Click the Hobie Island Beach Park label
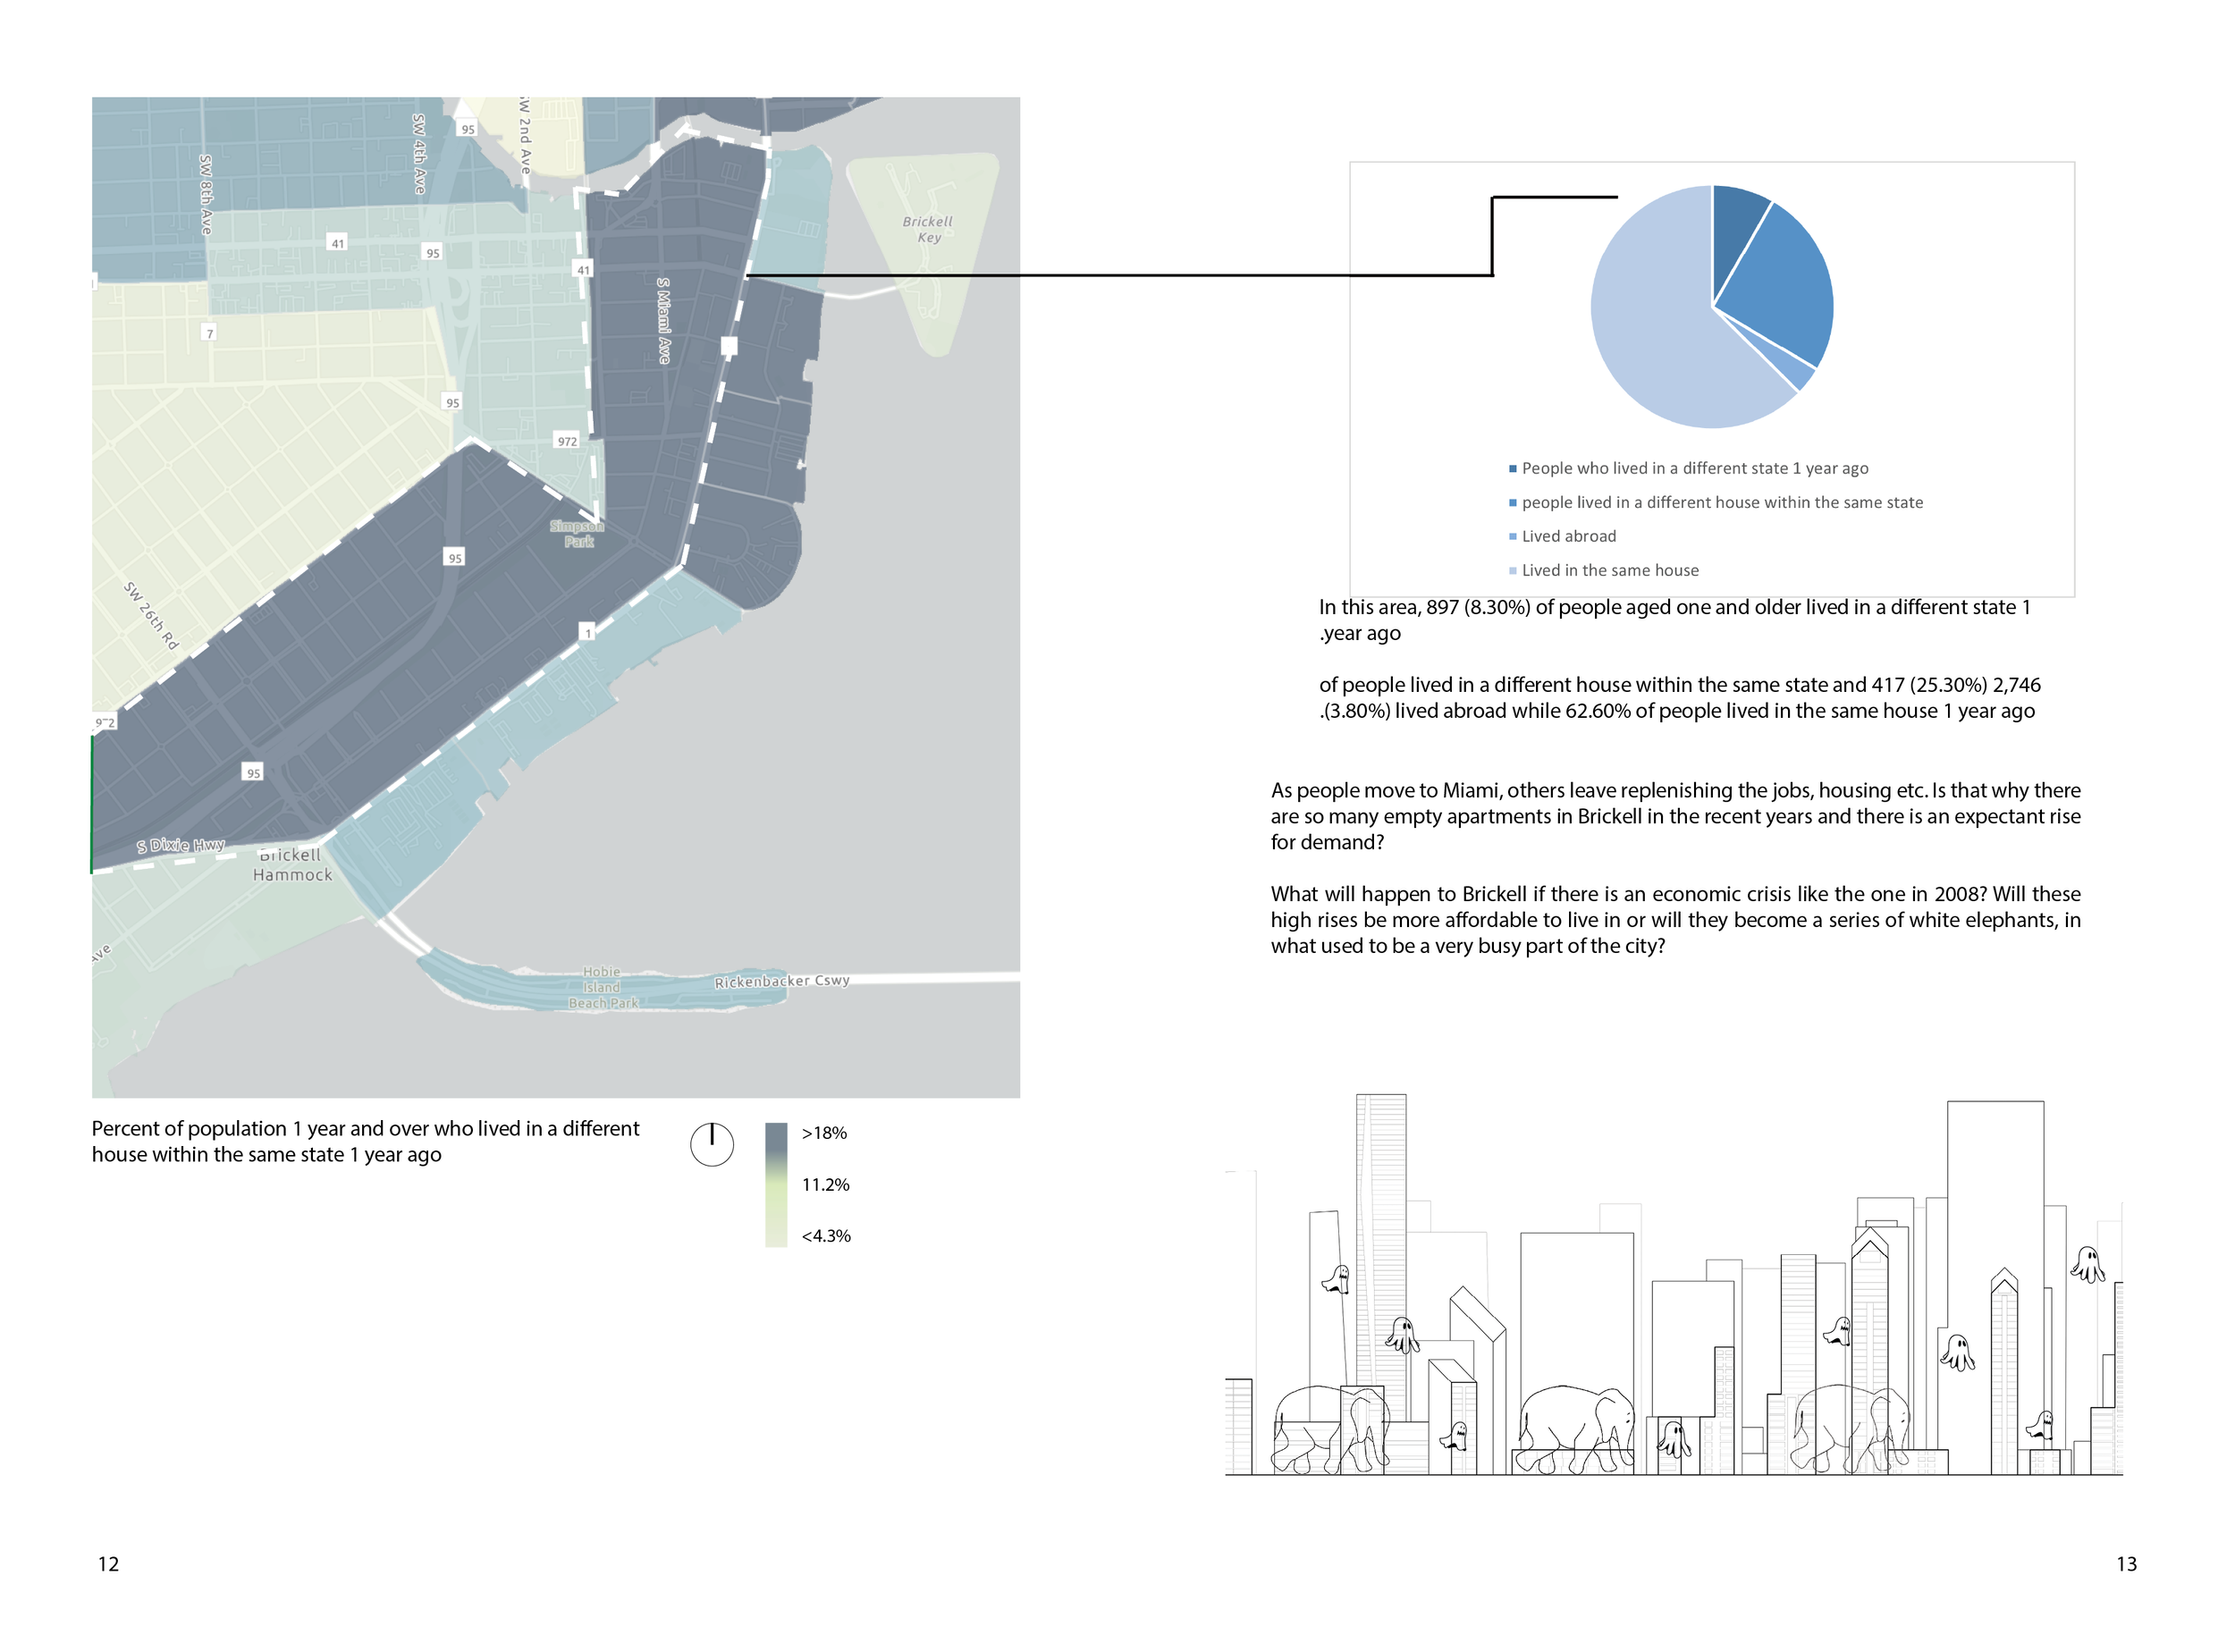 click(603, 987)
